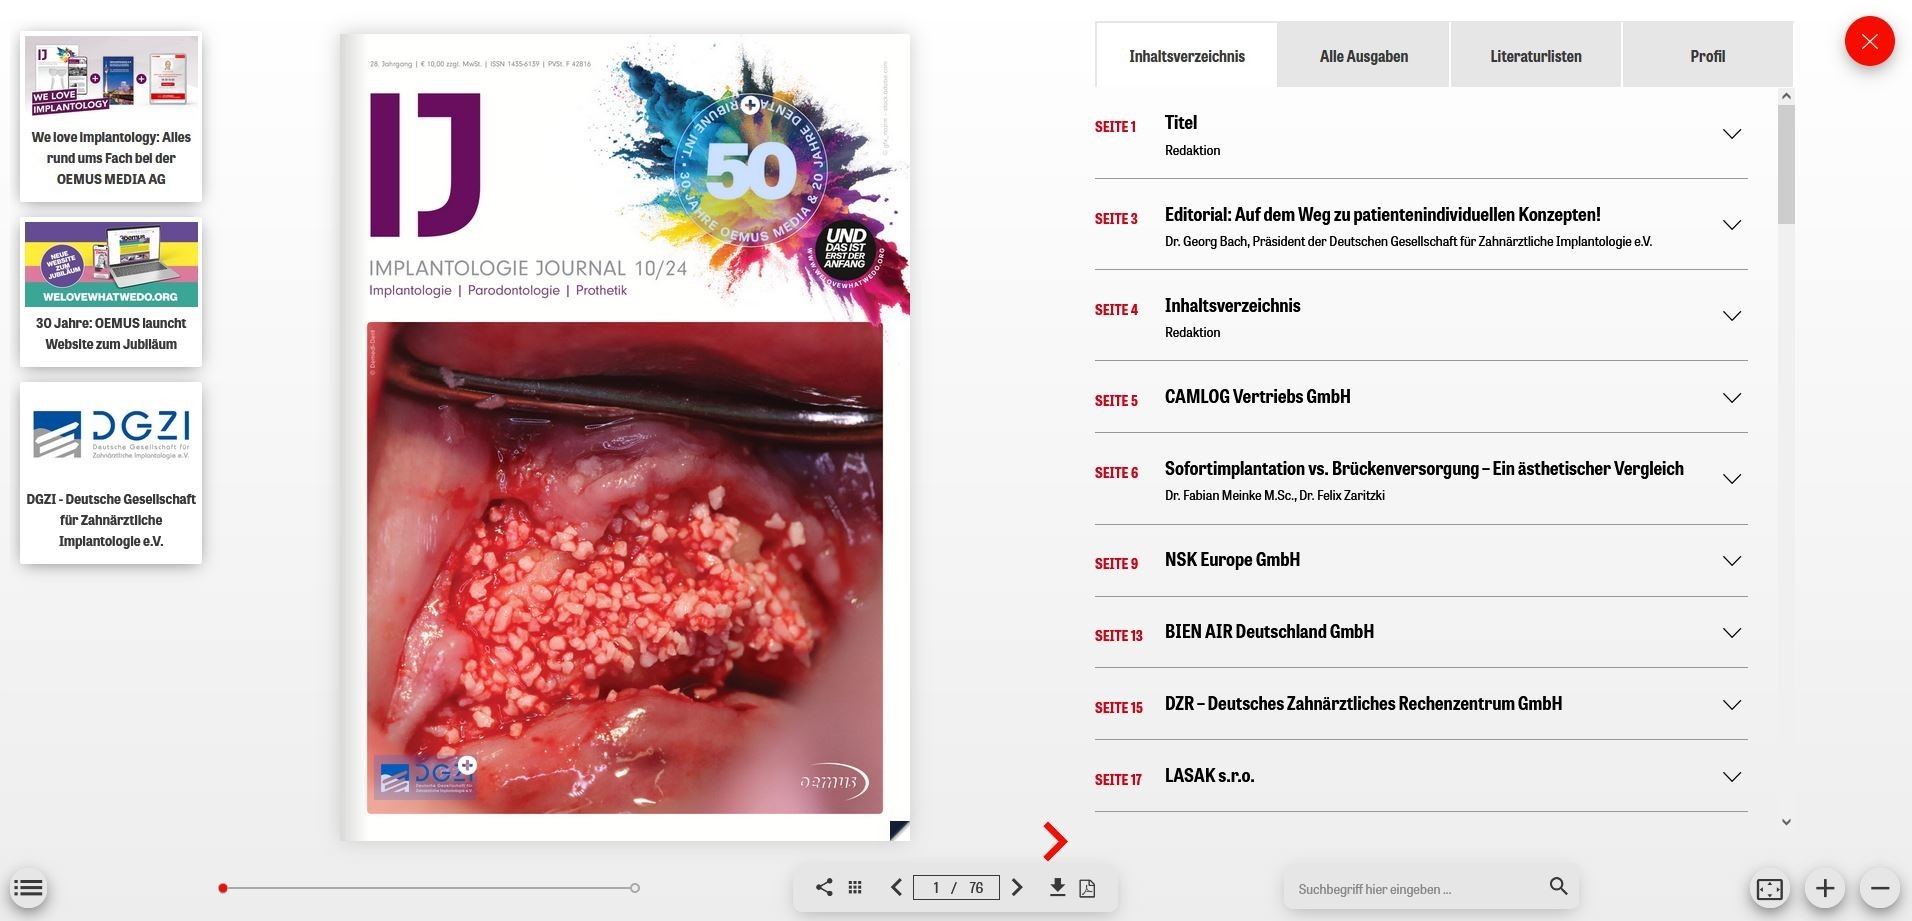Open 30 Jahre OEMUS website card

(x=111, y=292)
